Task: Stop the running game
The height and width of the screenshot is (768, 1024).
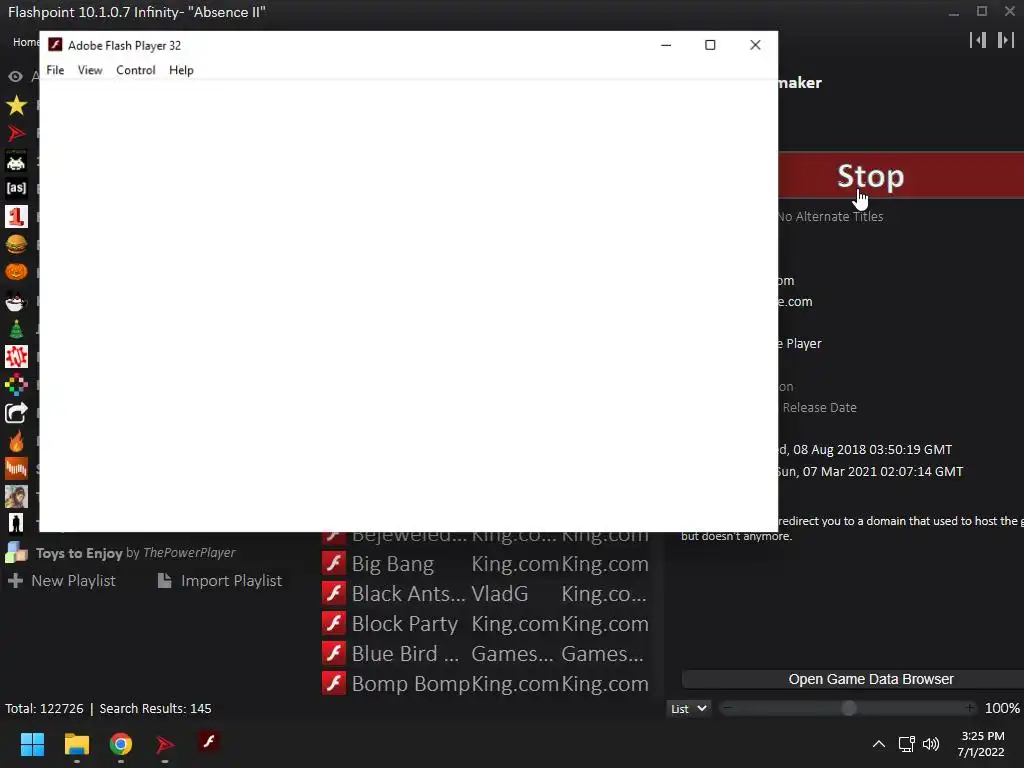Action: click(901, 176)
